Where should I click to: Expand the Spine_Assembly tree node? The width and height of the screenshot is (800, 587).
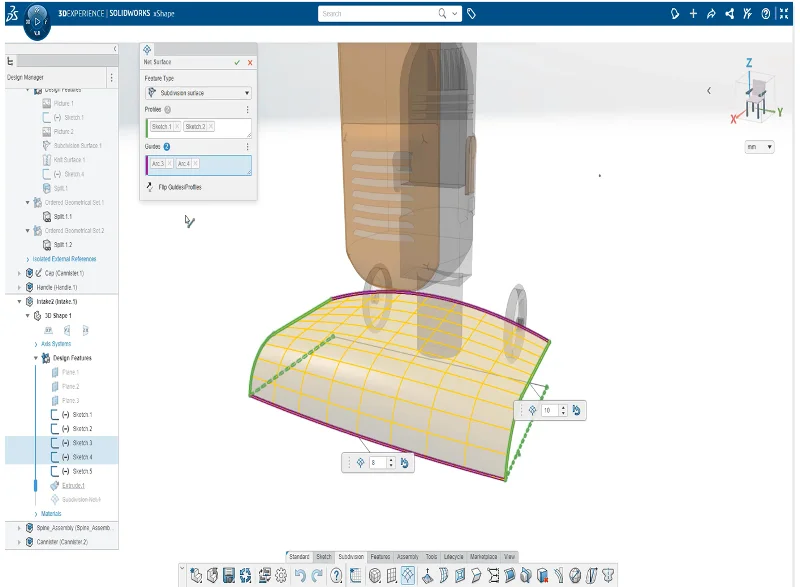tap(19, 527)
